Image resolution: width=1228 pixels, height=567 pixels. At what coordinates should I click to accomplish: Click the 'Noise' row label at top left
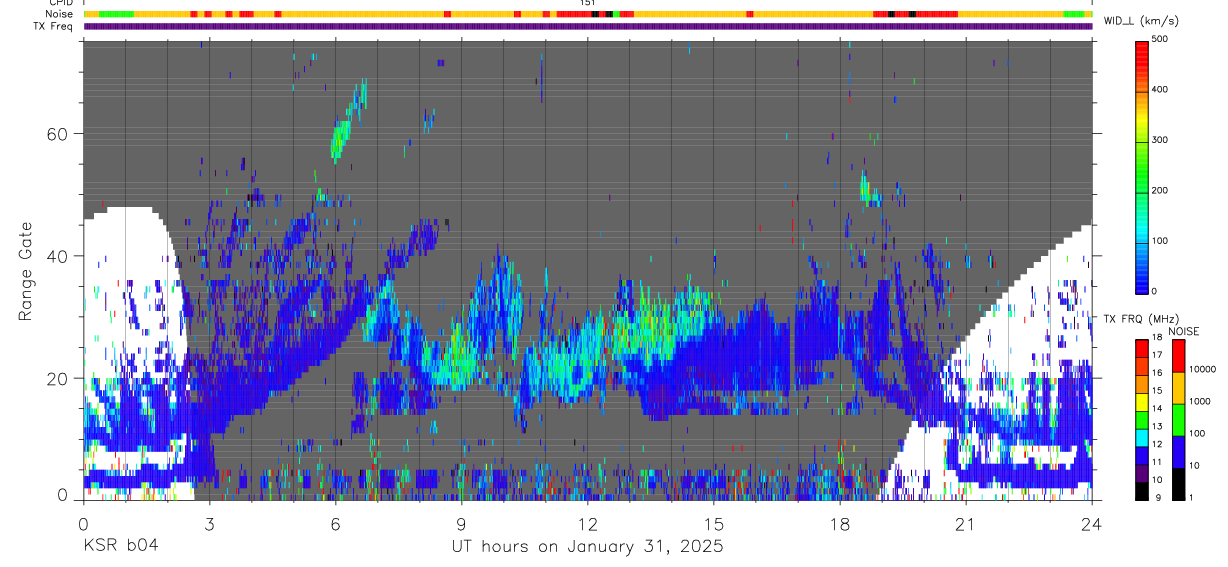tap(61, 15)
